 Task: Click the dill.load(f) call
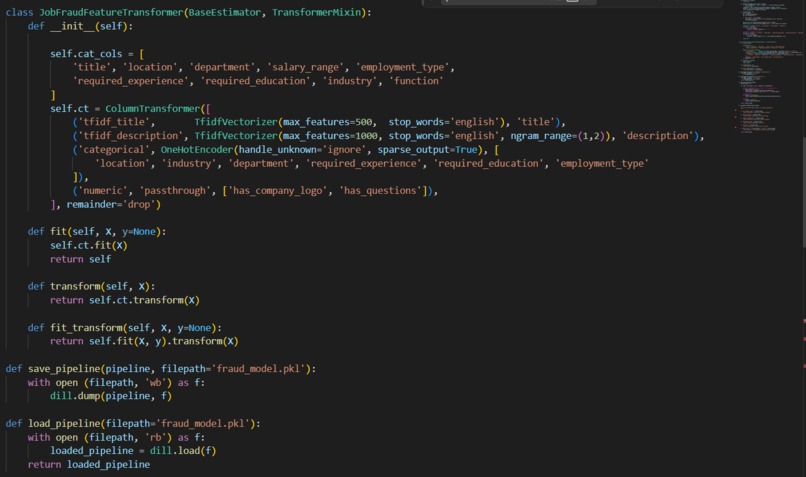pyautogui.click(x=183, y=451)
